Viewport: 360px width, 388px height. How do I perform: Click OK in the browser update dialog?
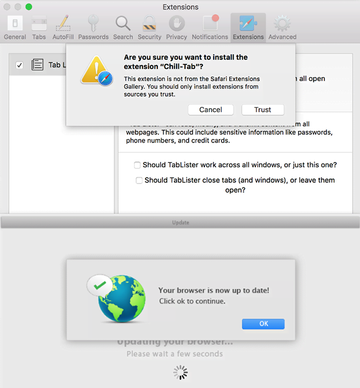(x=263, y=324)
